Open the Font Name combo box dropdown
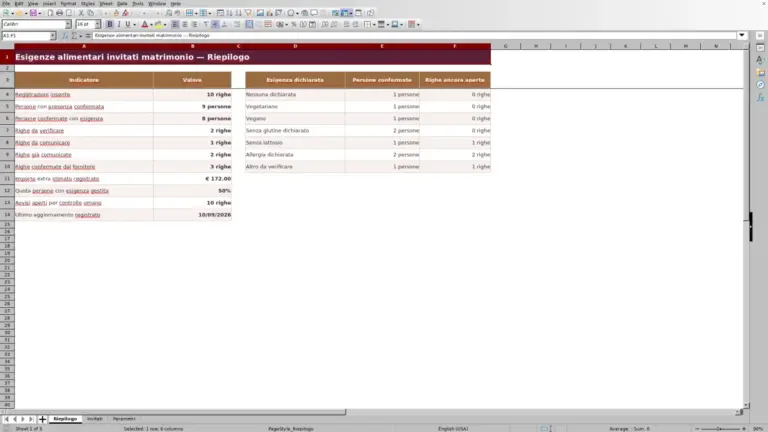 pyautogui.click(x=68, y=24)
